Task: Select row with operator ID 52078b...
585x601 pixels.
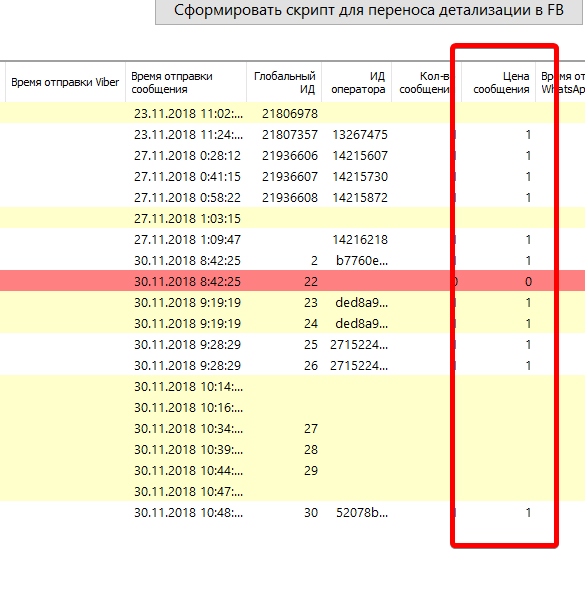Action: pyautogui.click(x=292, y=512)
